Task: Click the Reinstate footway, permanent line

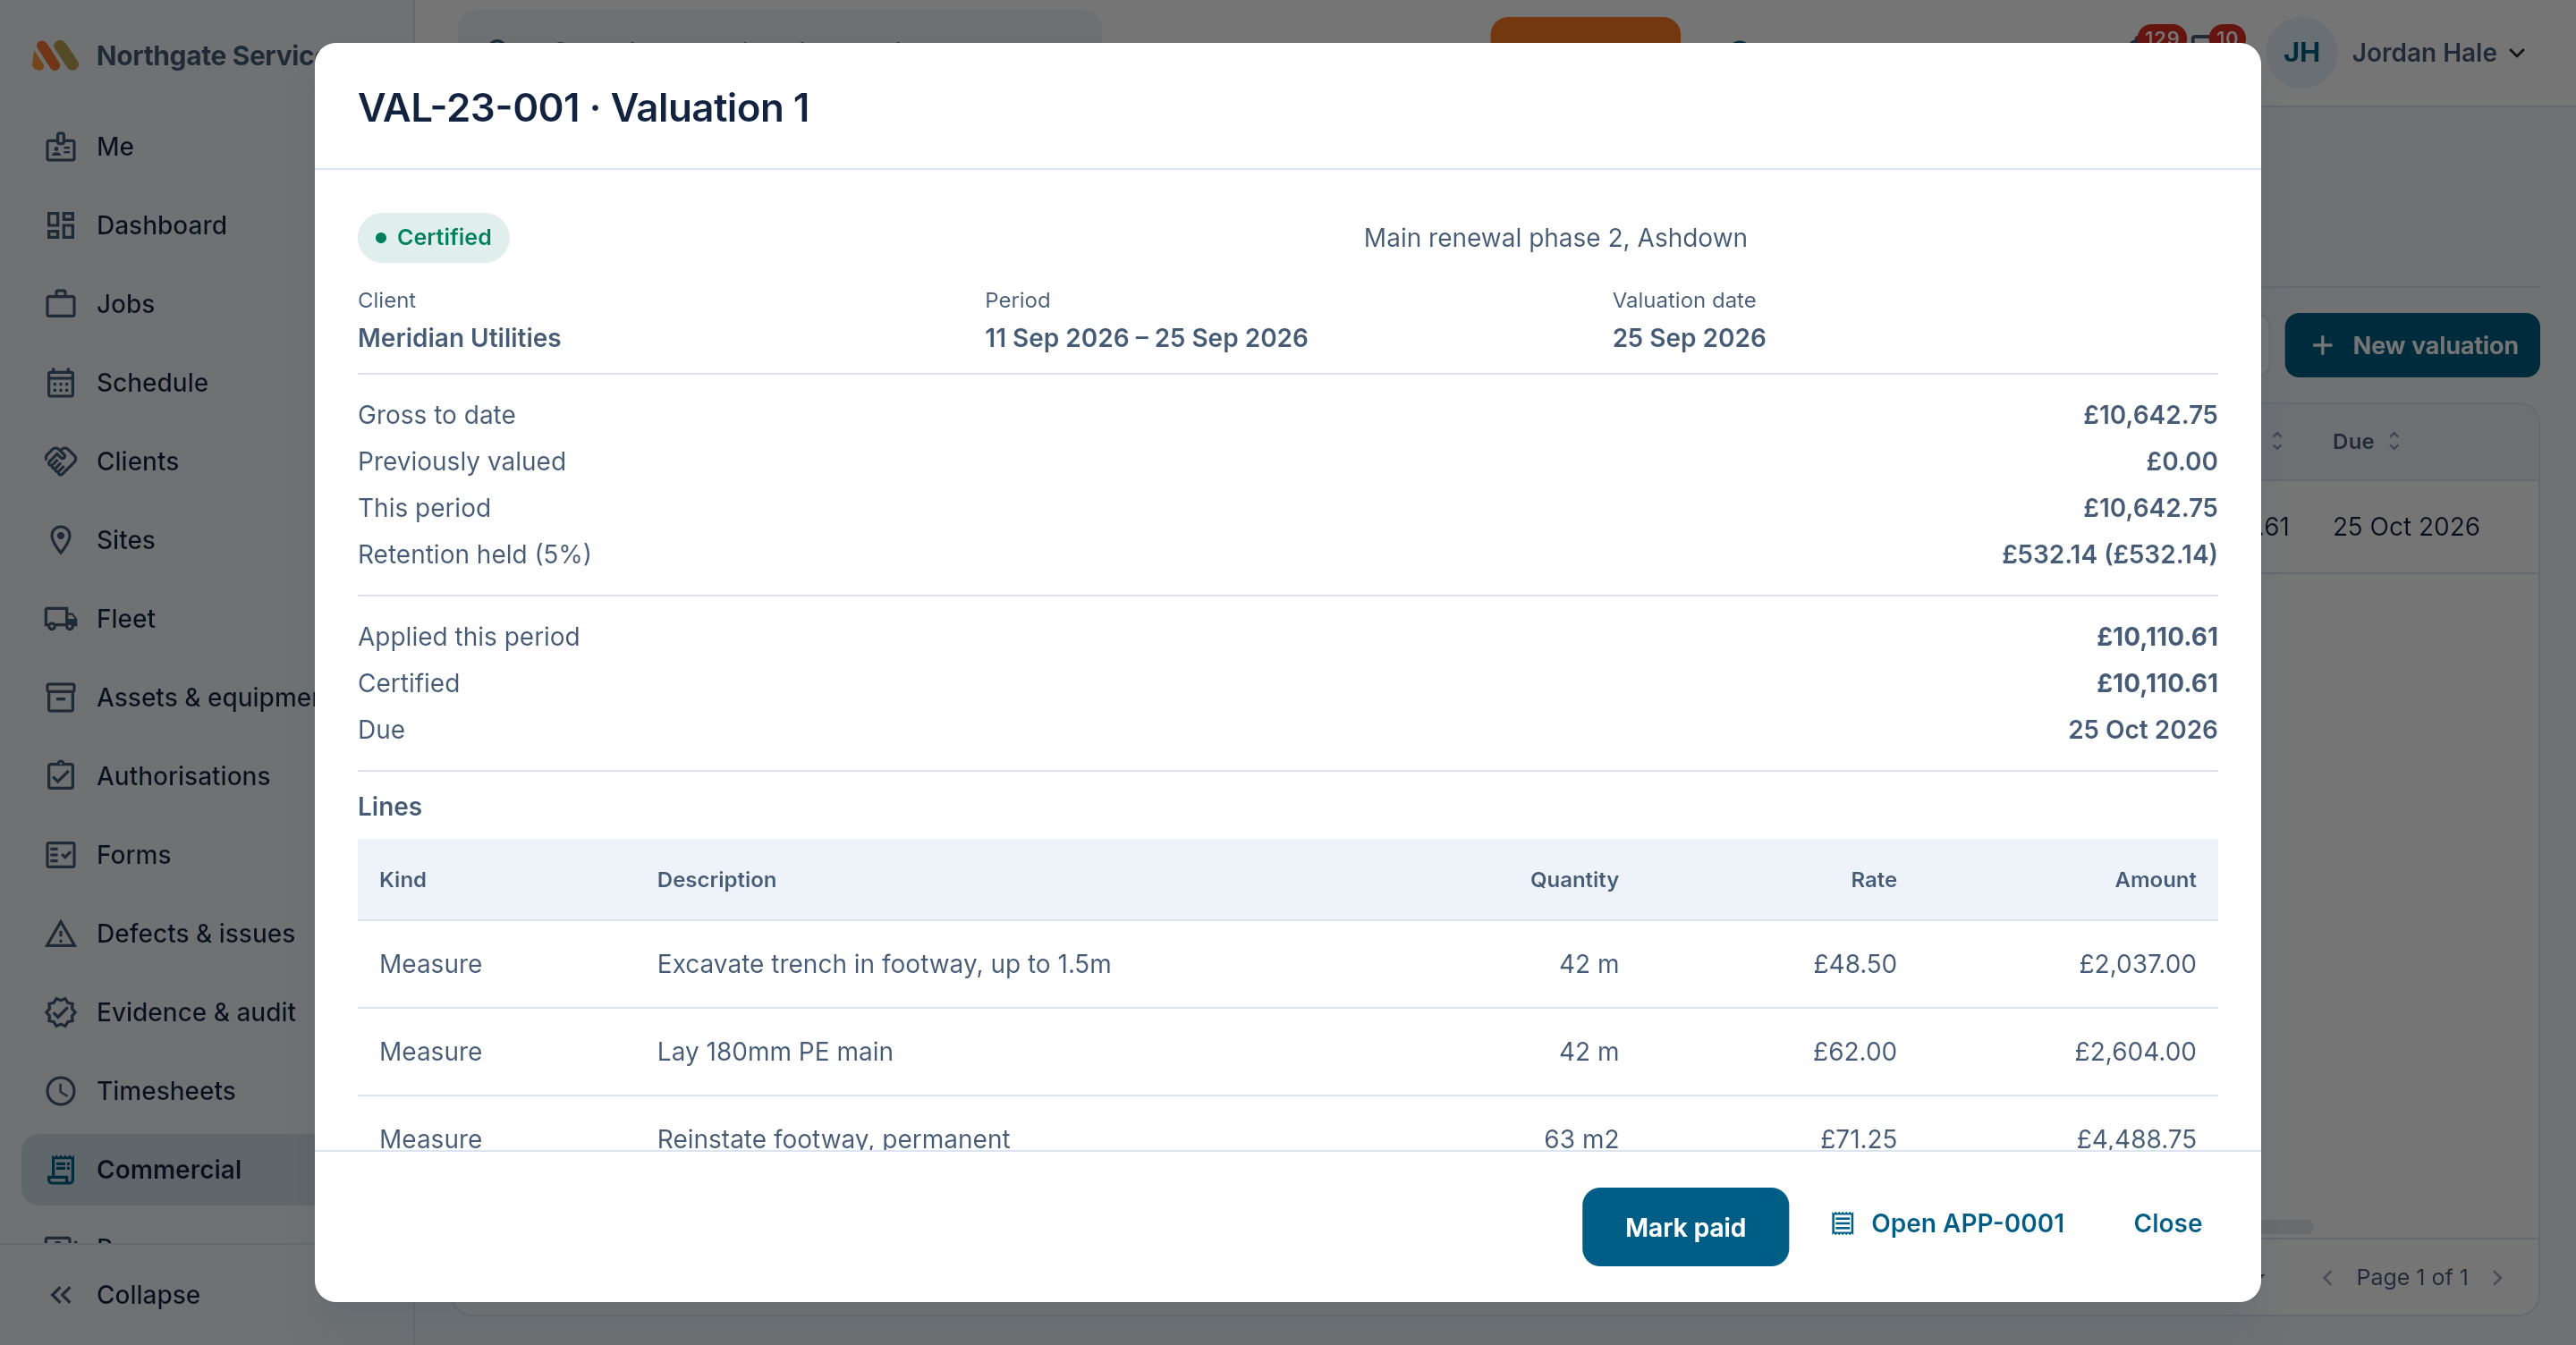Action: click(x=1287, y=1125)
